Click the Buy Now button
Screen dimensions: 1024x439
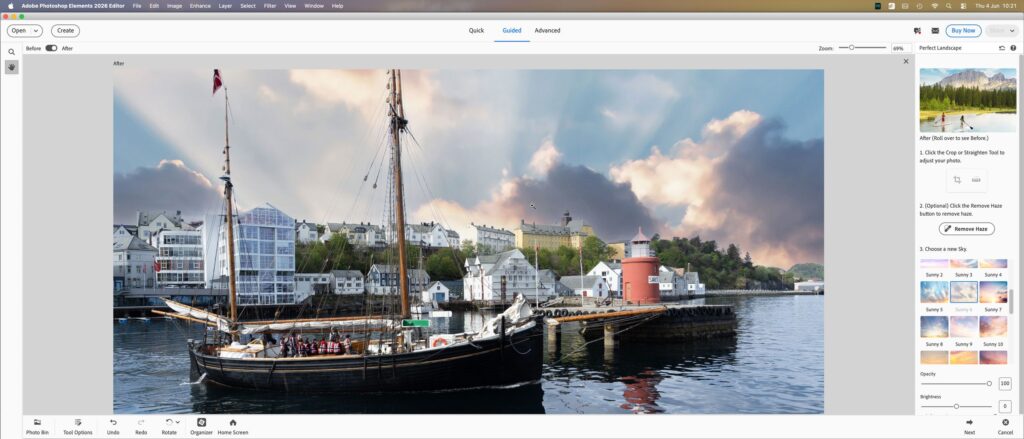[963, 31]
